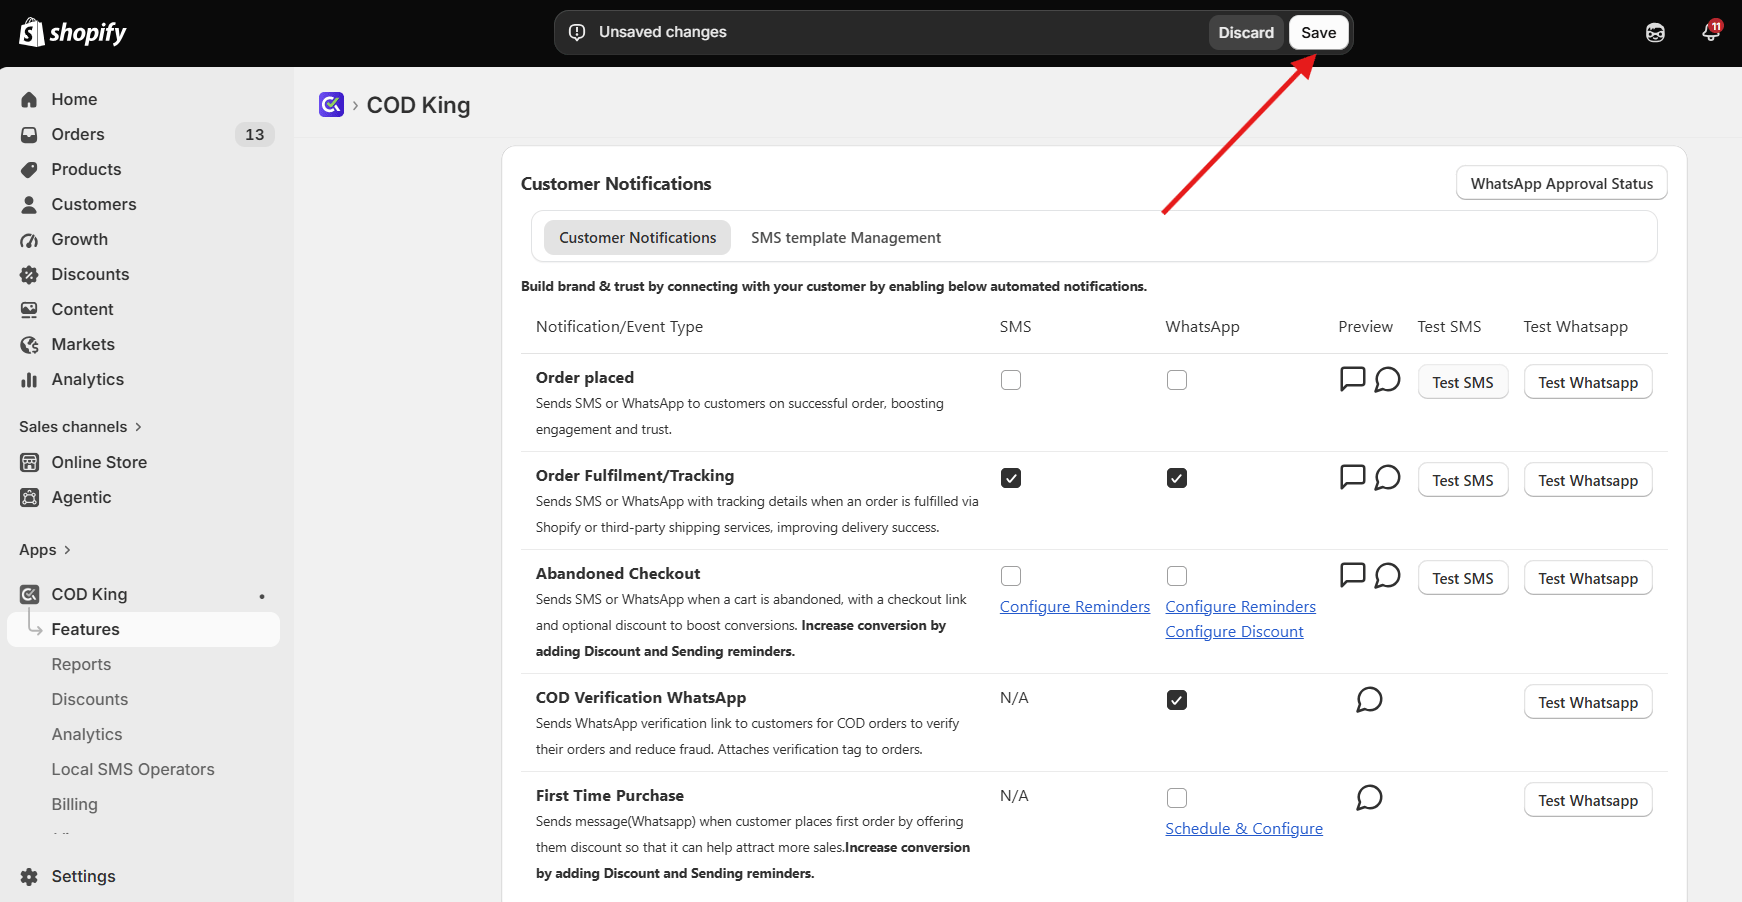Click the Settings gear icon
Image resolution: width=1742 pixels, height=902 pixels.
click(30, 877)
